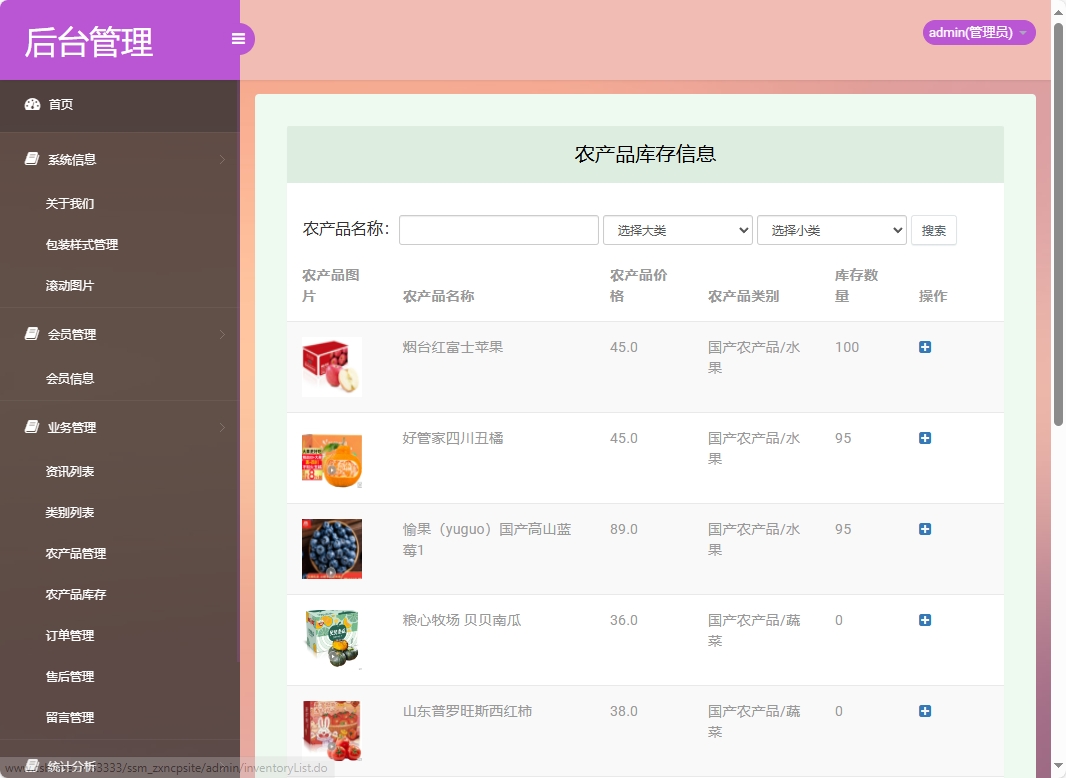Click the 农产品名称 search input field
The height and width of the screenshot is (778, 1066).
point(497,230)
